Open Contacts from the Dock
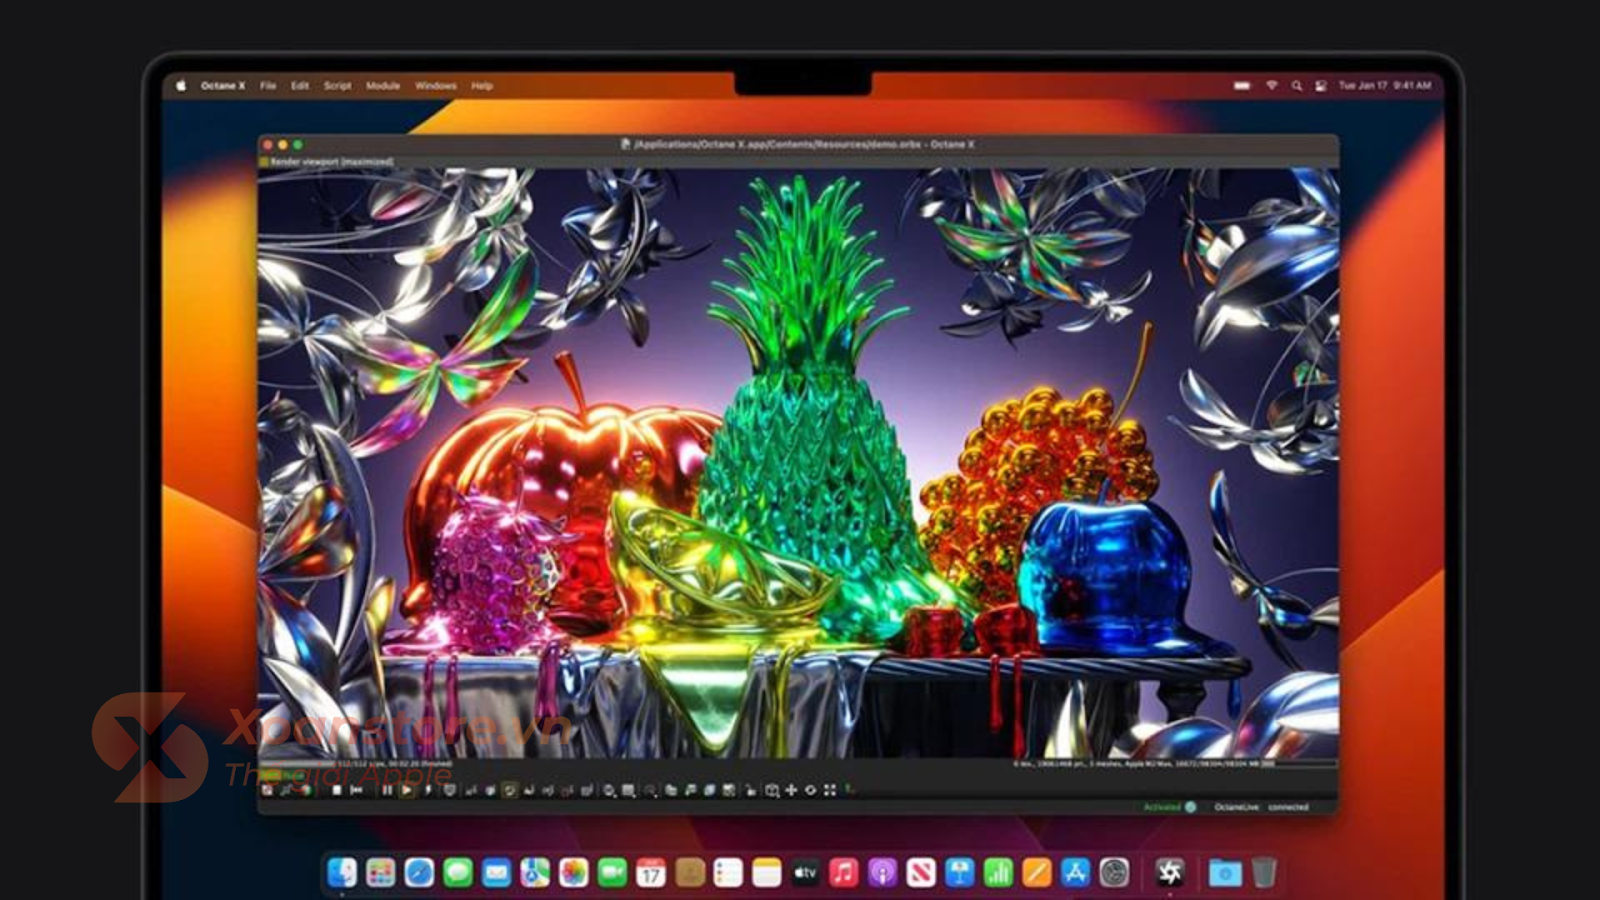 [690, 872]
